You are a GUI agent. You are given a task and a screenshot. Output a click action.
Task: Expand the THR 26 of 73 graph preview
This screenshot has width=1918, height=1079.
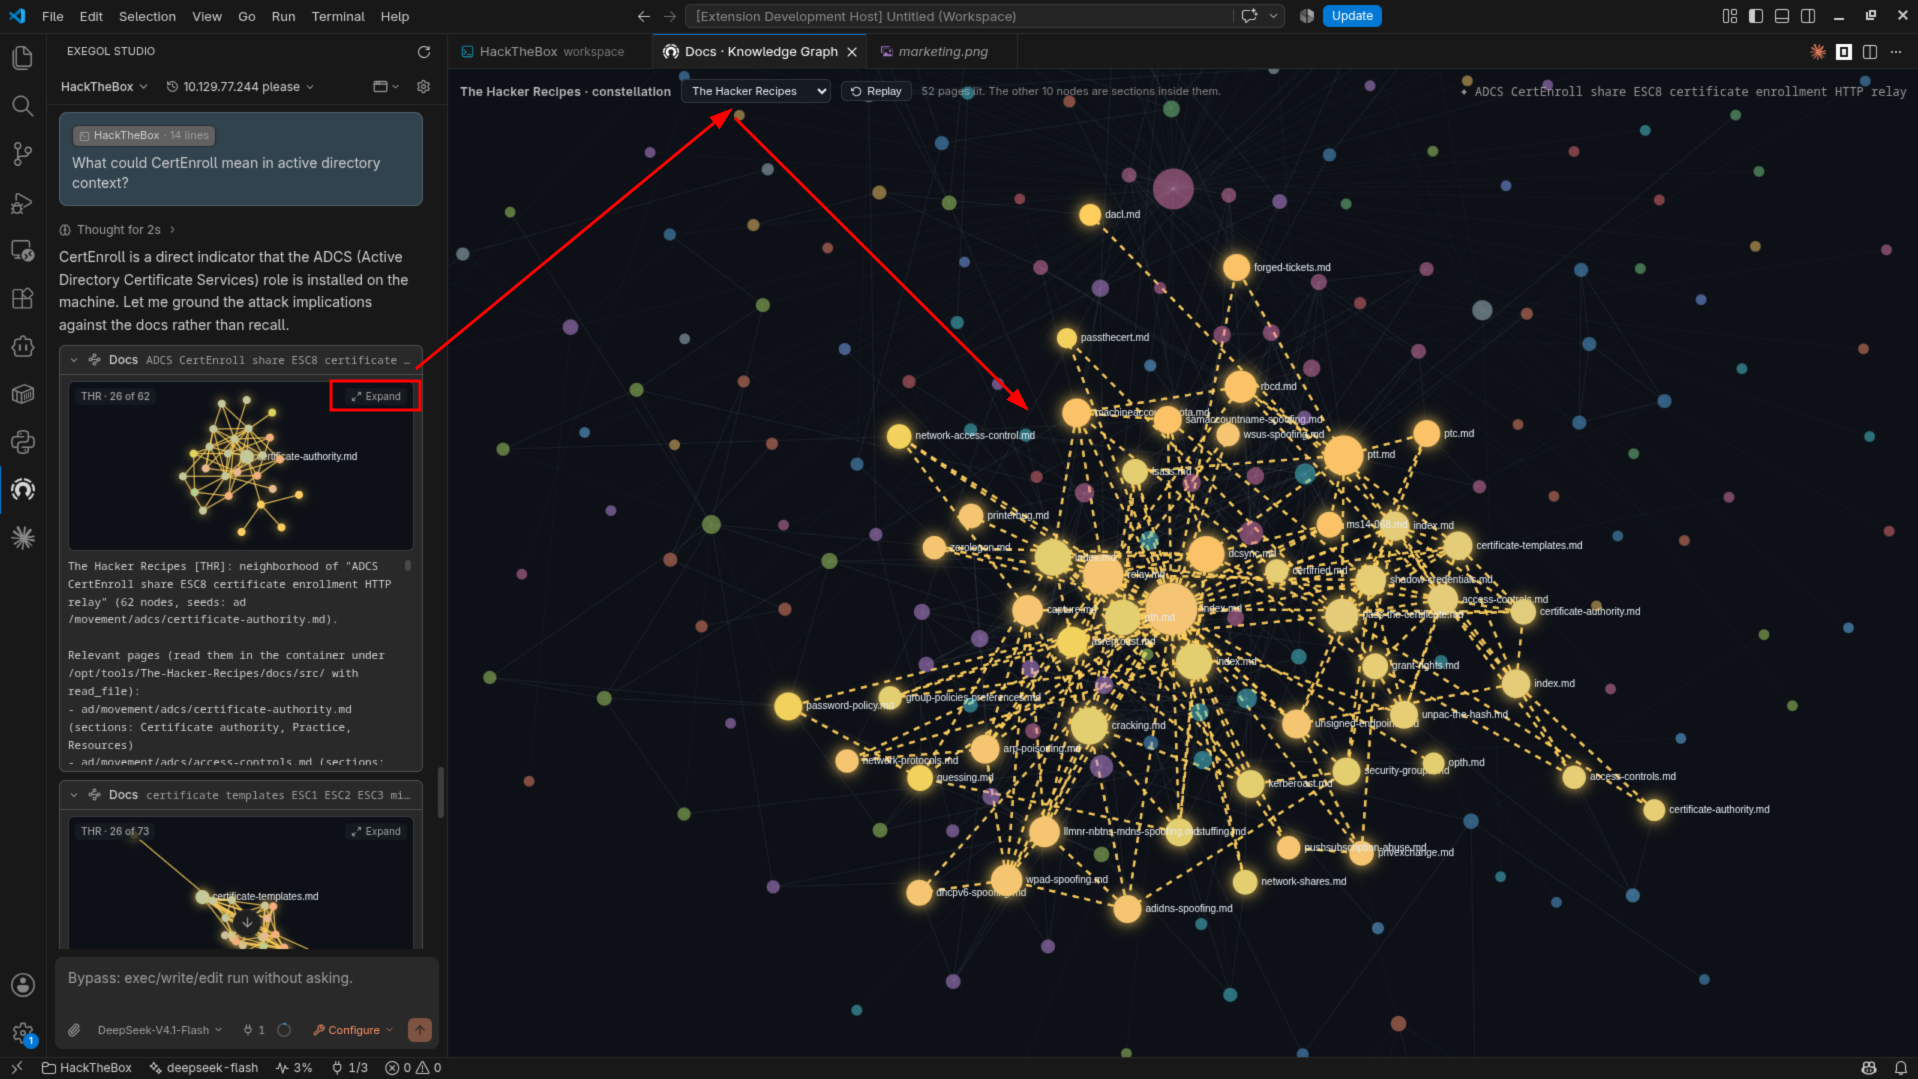click(x=376, y=831)
